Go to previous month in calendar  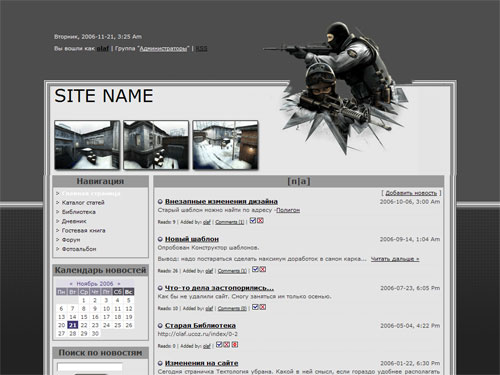71,284
